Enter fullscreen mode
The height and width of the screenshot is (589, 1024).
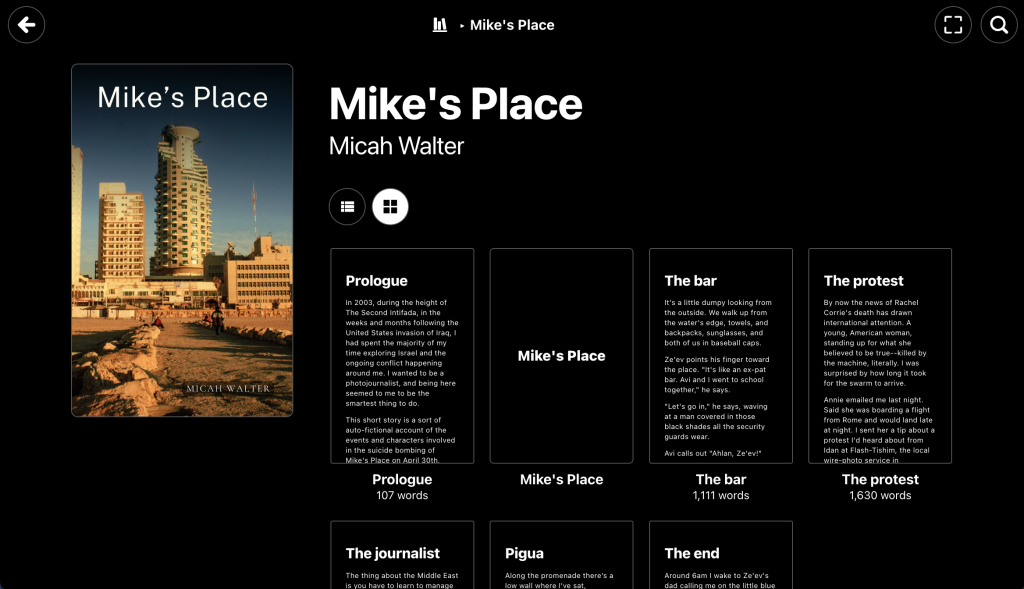click(x=953, y=25)
